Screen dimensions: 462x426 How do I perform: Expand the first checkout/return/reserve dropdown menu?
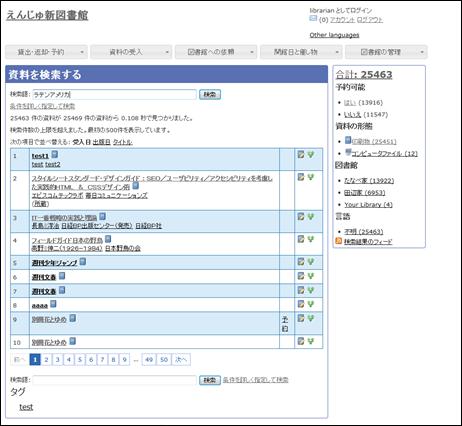click(x=47, y=52)
